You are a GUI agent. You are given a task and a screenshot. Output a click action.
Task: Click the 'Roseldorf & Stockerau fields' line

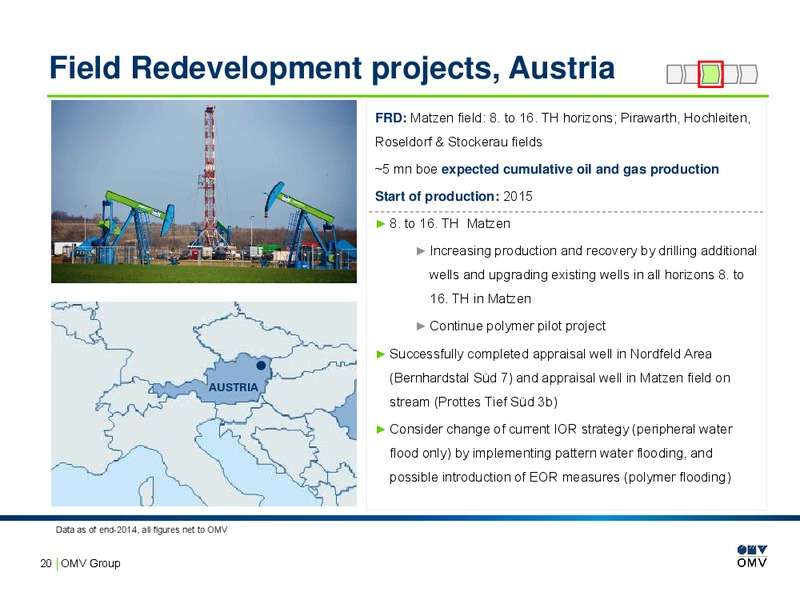(458, 142)
